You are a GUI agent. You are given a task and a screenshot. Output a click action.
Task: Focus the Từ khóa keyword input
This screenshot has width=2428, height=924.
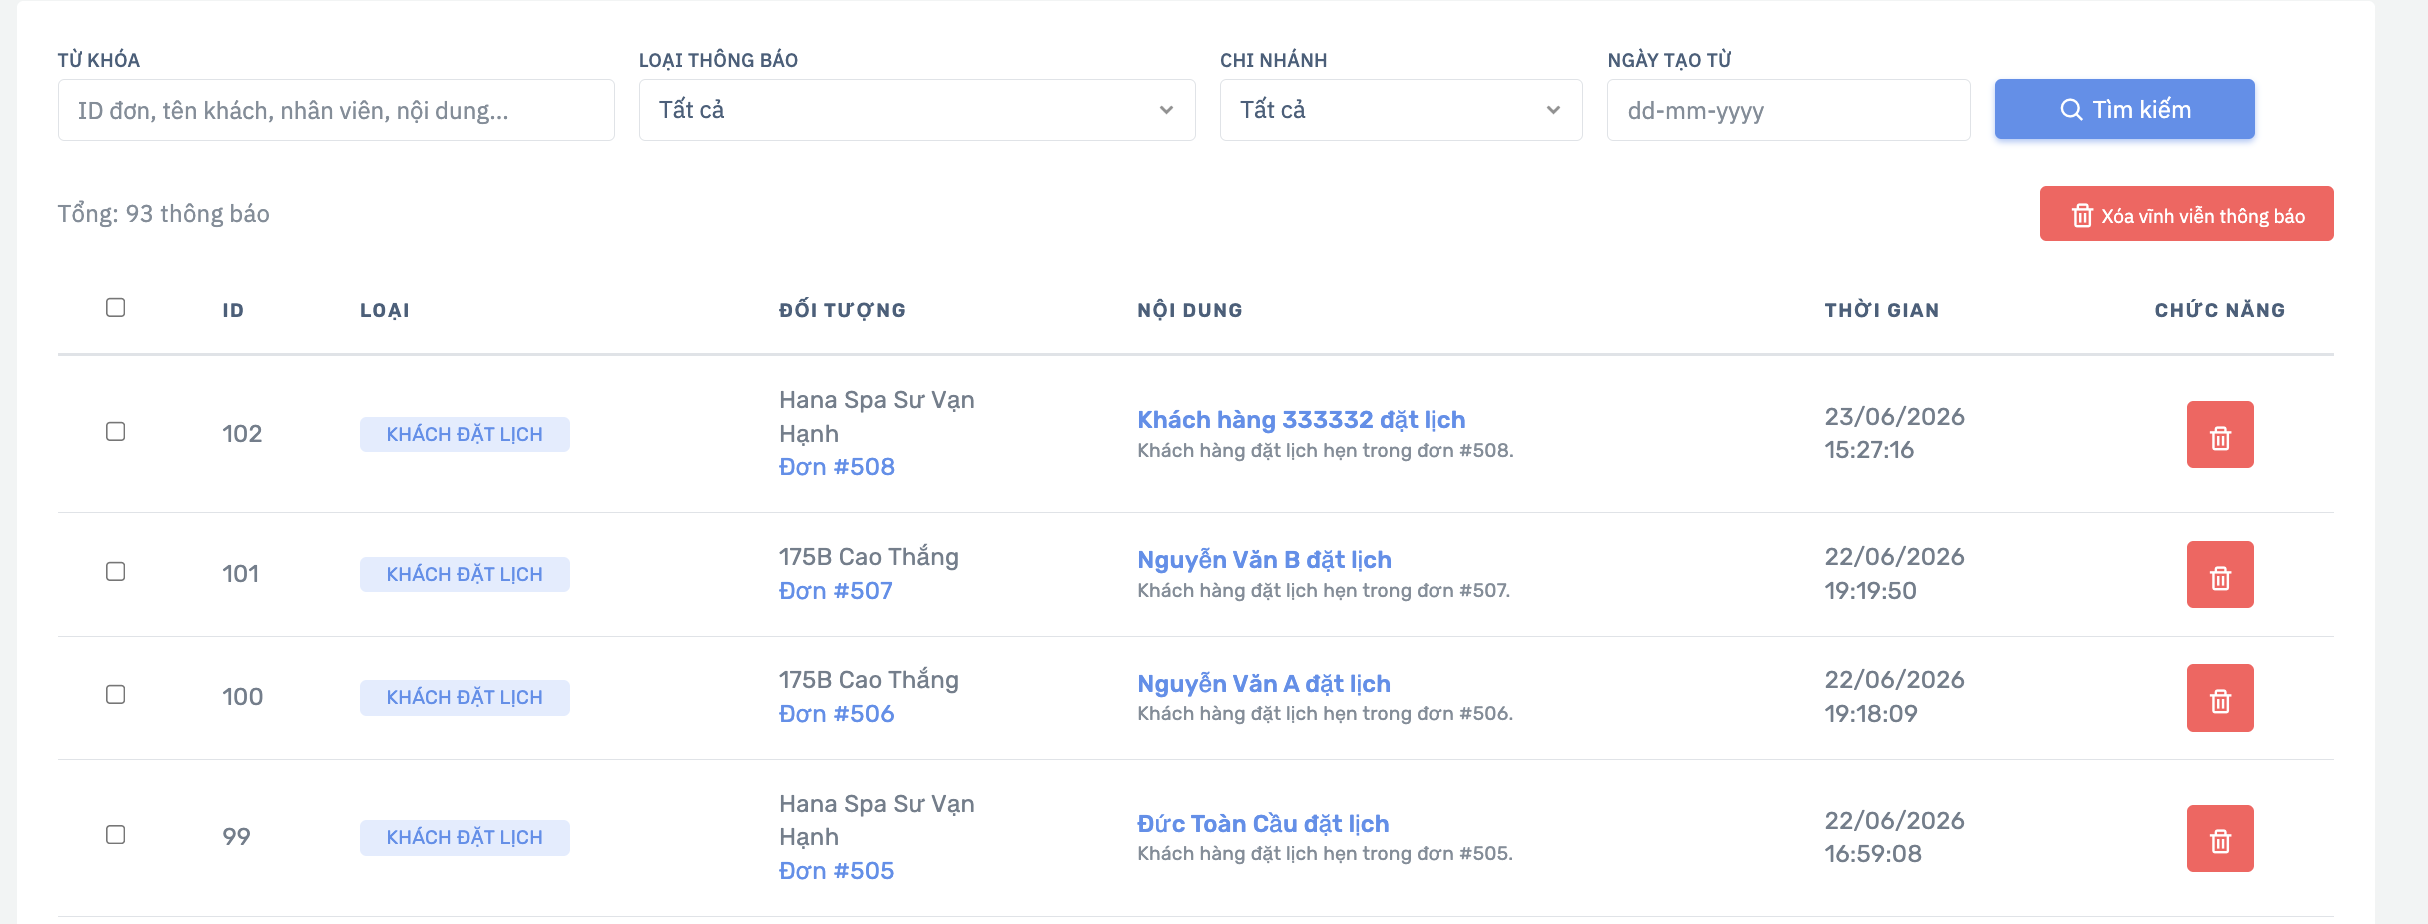pos(336,110)
